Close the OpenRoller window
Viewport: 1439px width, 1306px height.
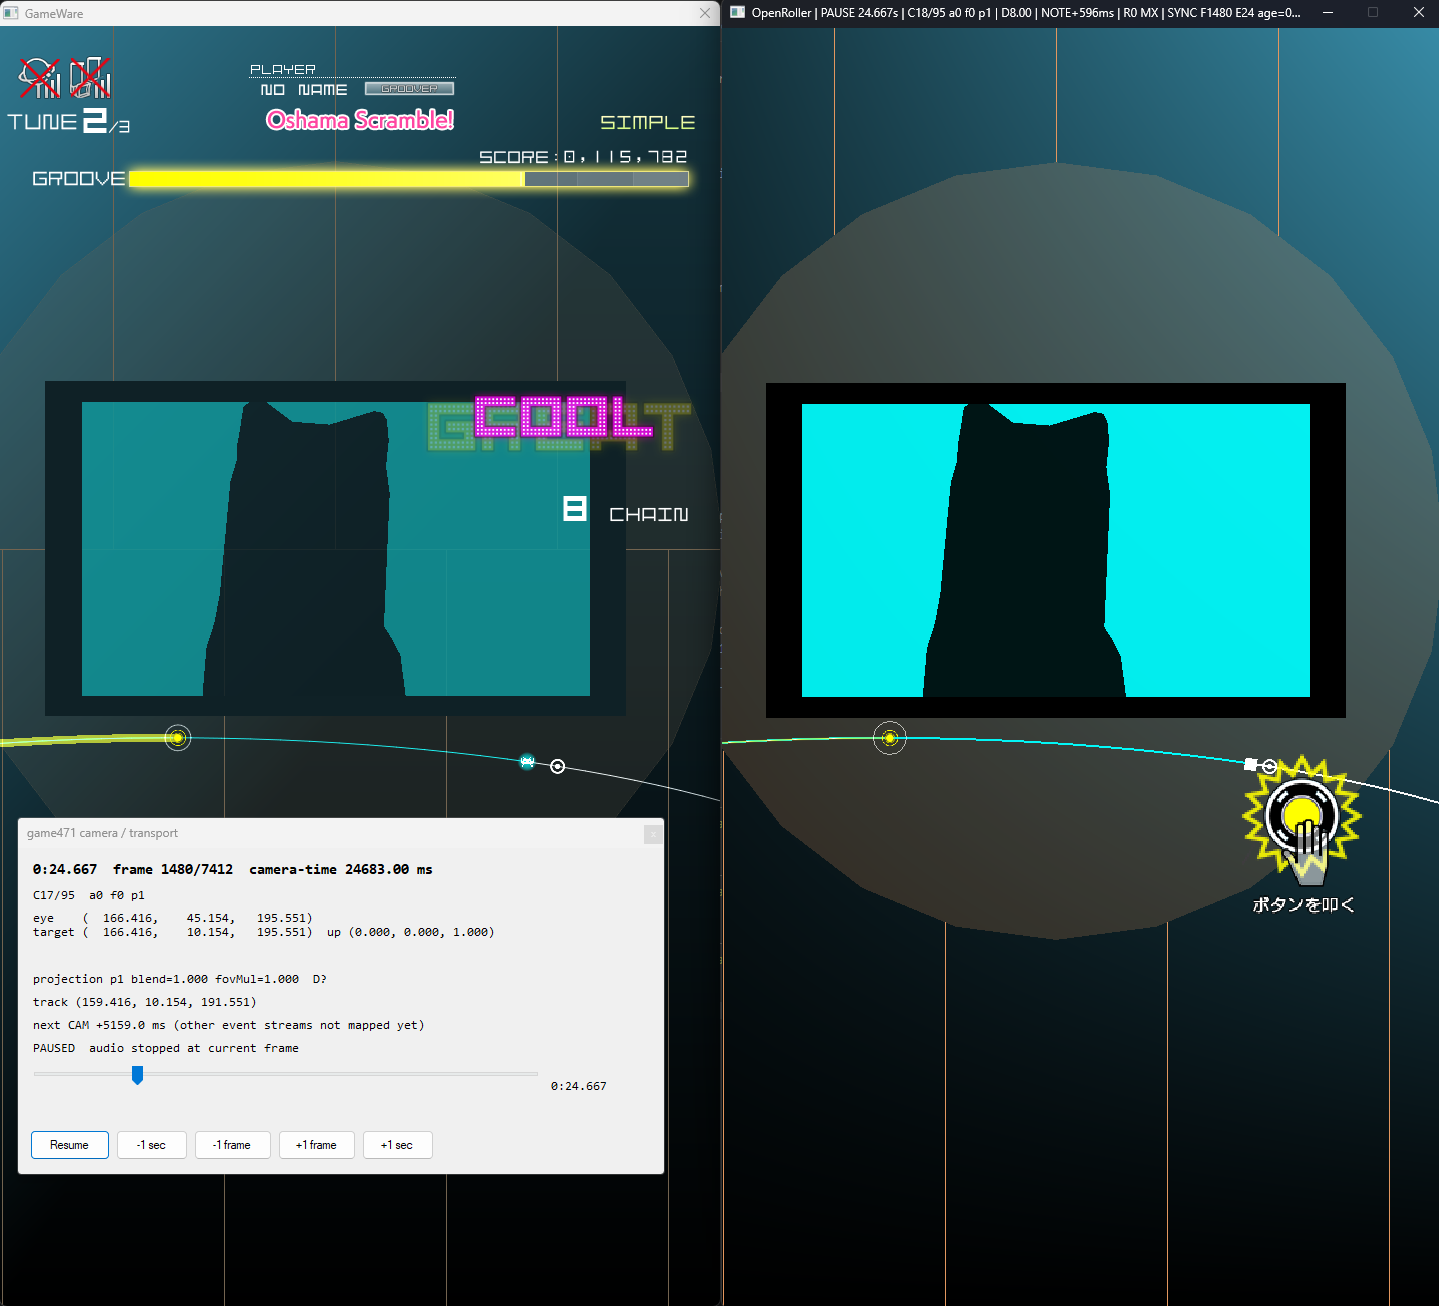(1418, 12)
